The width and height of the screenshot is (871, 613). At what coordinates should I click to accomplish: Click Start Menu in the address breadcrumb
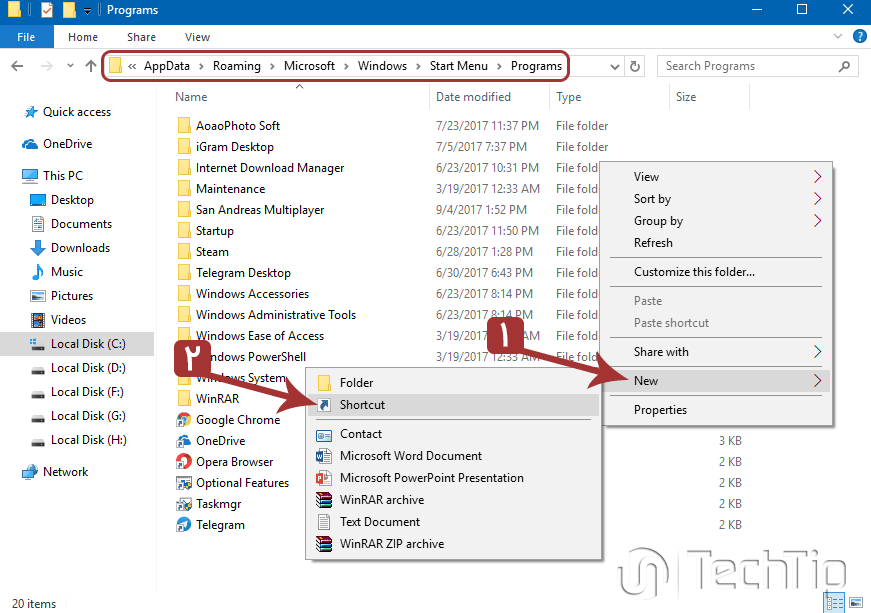[x=459, y=66]
